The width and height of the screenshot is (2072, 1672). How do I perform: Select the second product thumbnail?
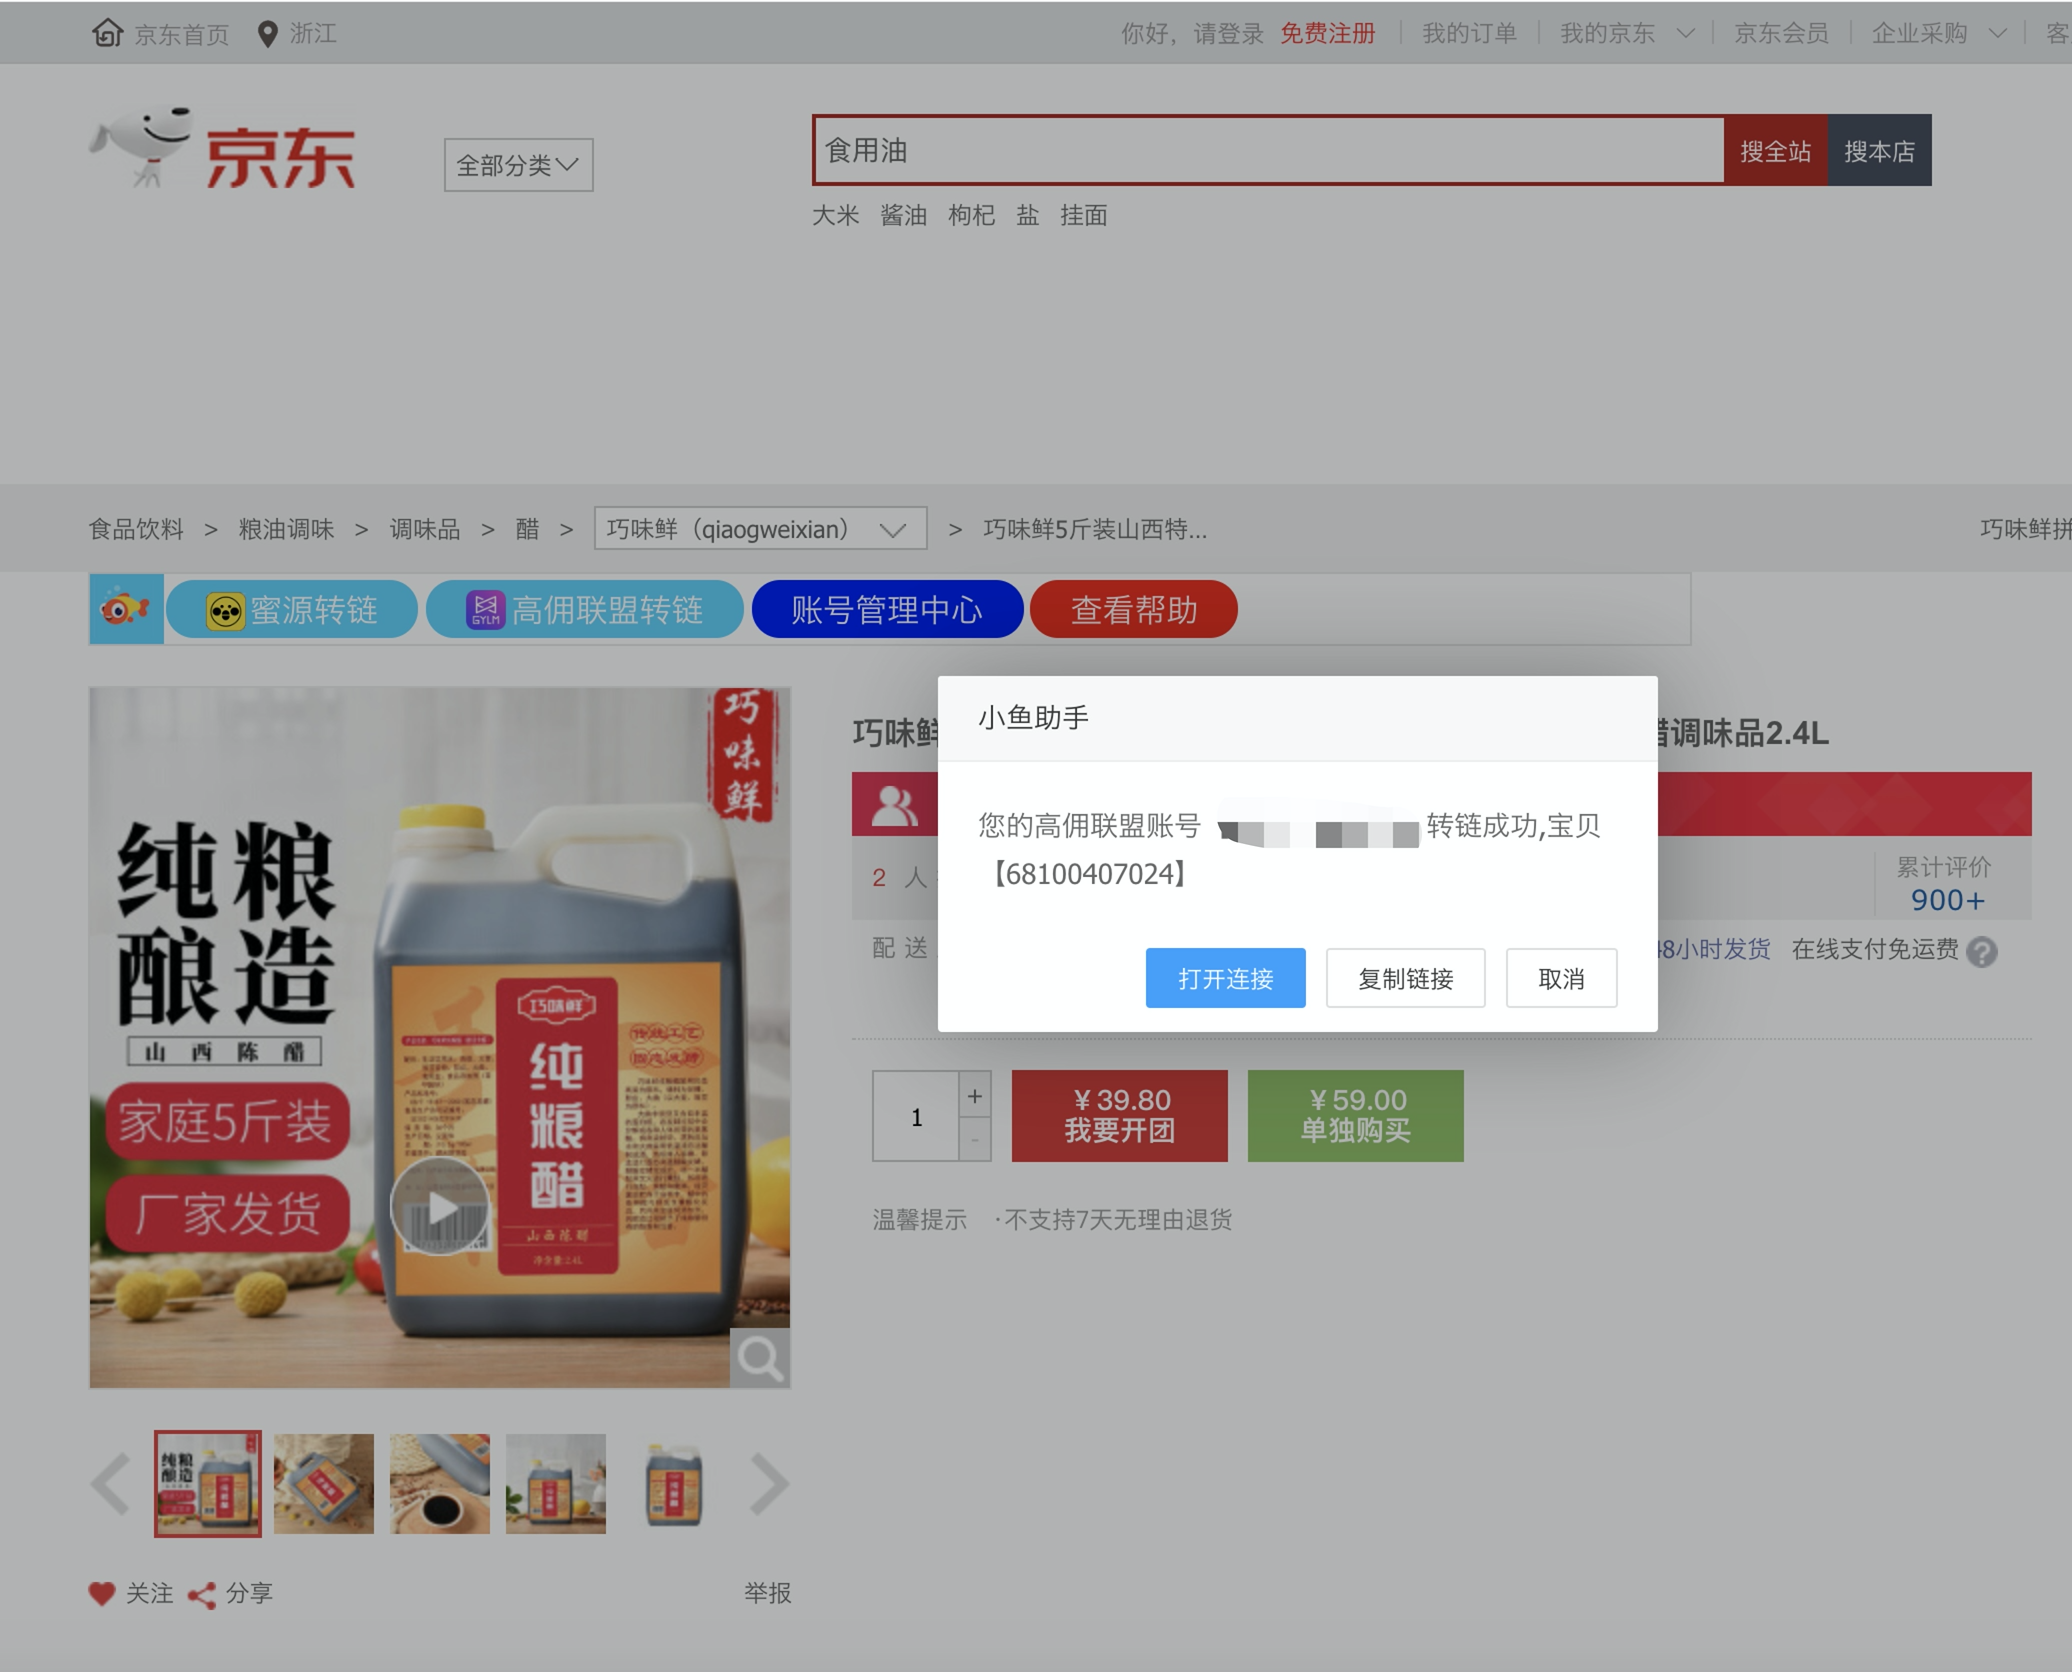pos(324,1484)
